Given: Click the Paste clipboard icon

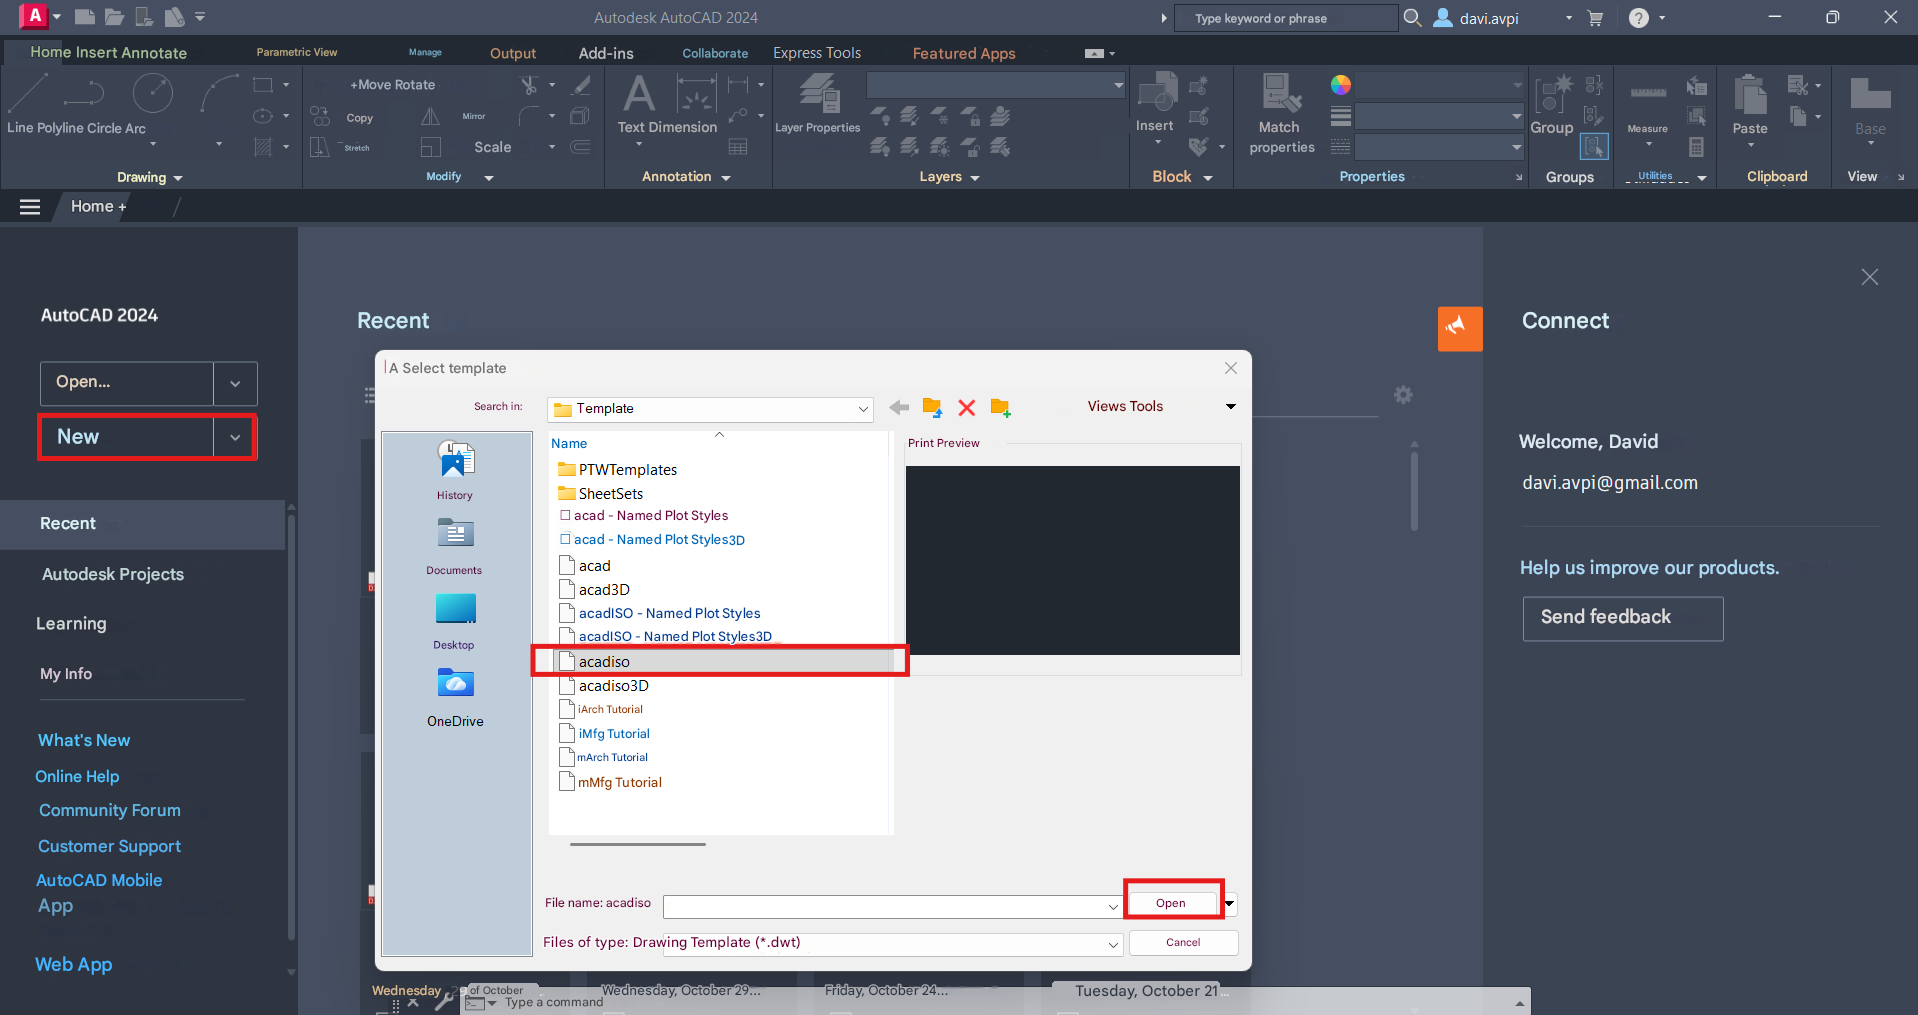Looking at the screenshot, I should tap(1750, 94).
